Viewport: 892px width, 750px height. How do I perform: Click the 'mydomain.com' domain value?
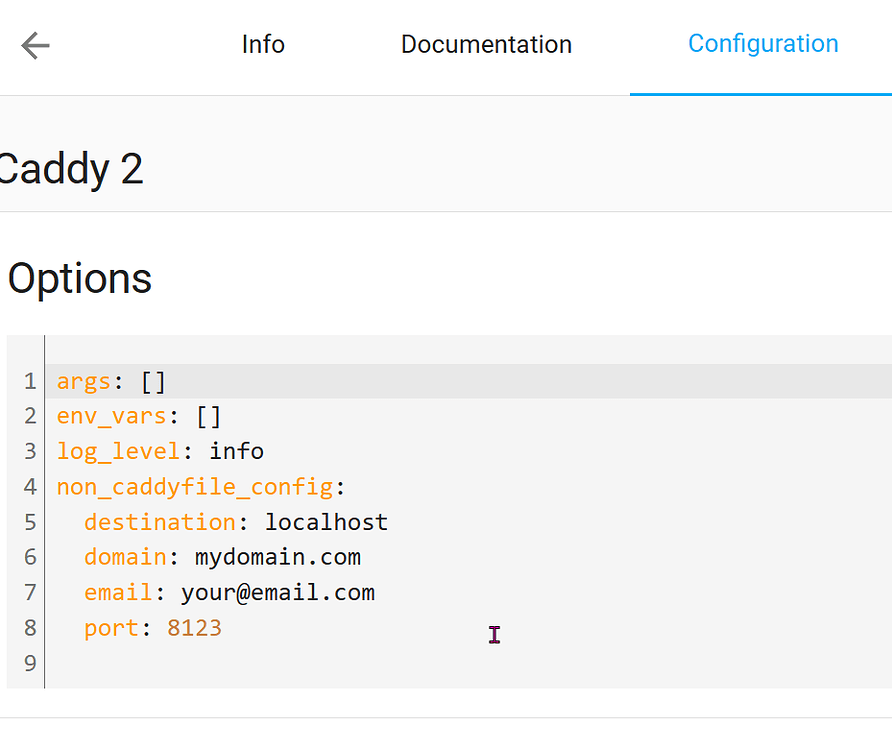pos(278,558)
